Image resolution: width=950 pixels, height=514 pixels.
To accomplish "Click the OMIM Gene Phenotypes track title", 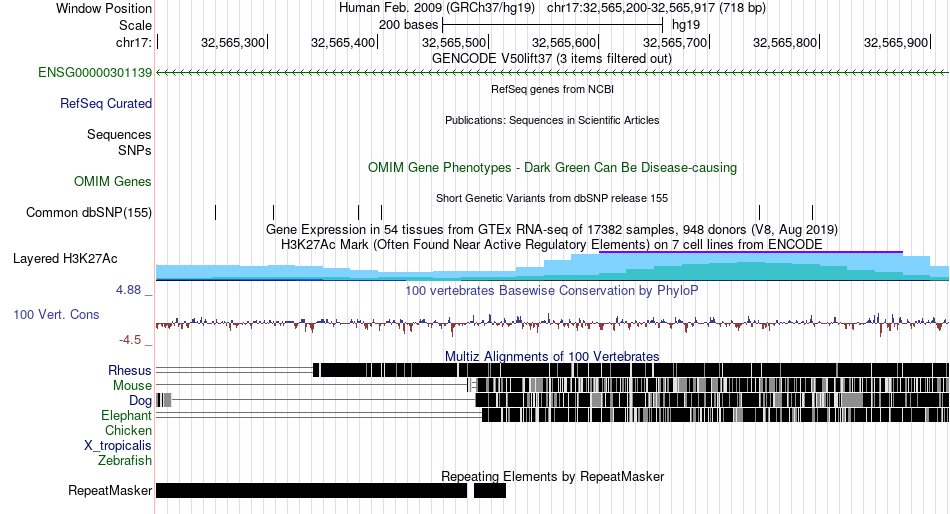I will point(552,168).
